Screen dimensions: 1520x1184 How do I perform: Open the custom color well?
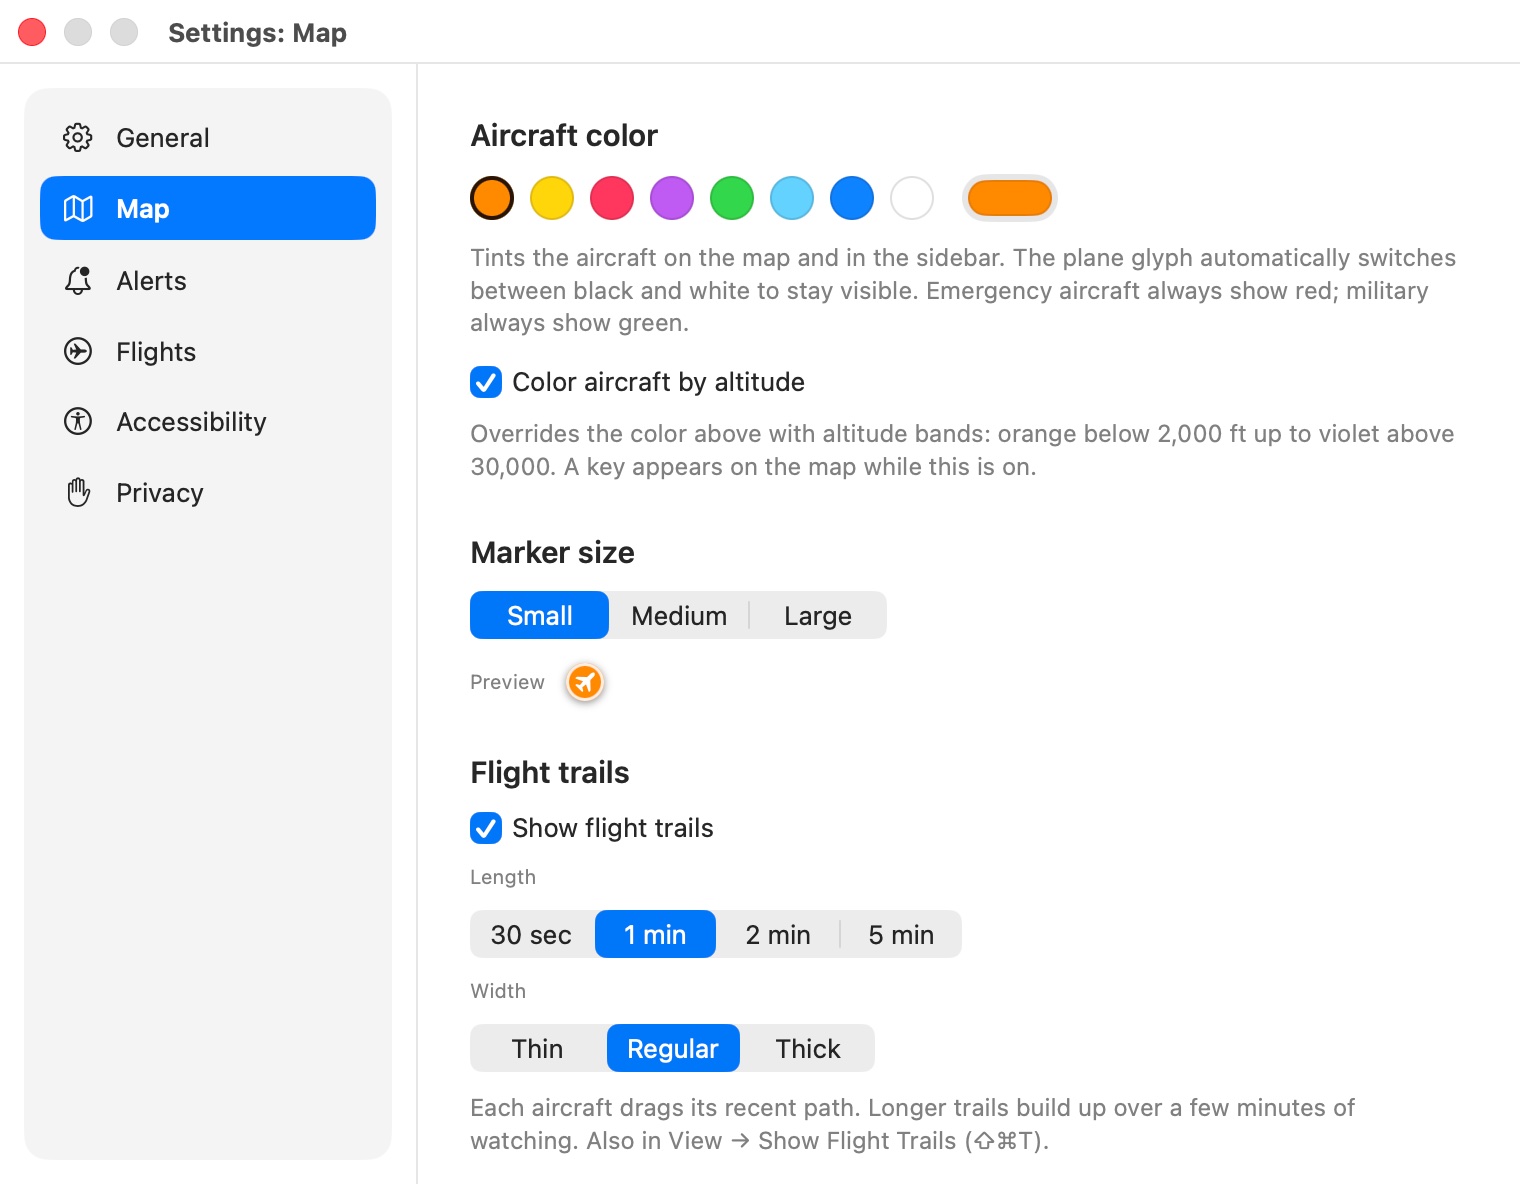[1009, 198]
